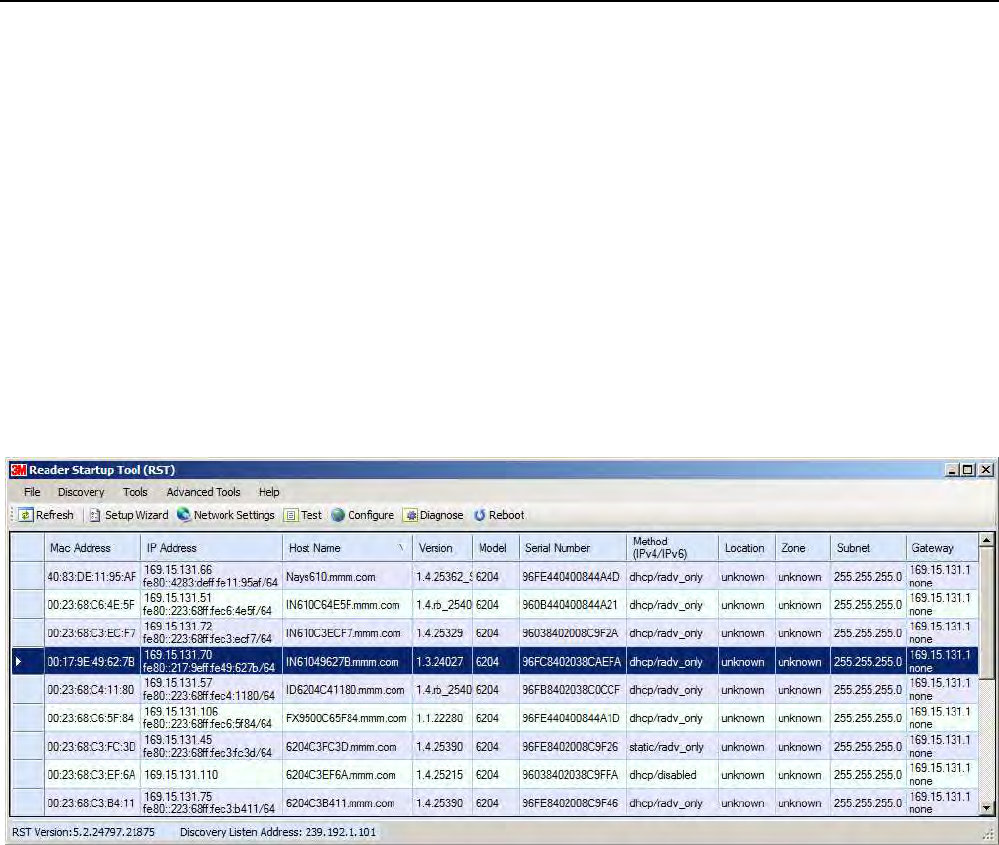999x845 pixels.
Task: Sort by Serial Number column header
Action: (x=573, y=547)
